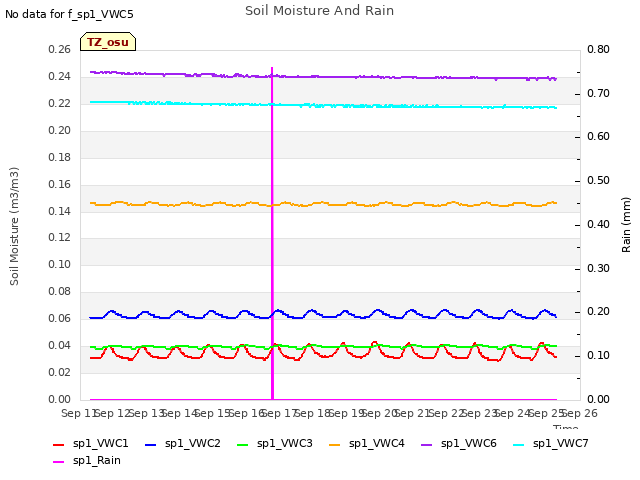The image size is (640, 480).
Task: Select the sp1_VWC7 legend label
Action: click(x=561, y=444)
